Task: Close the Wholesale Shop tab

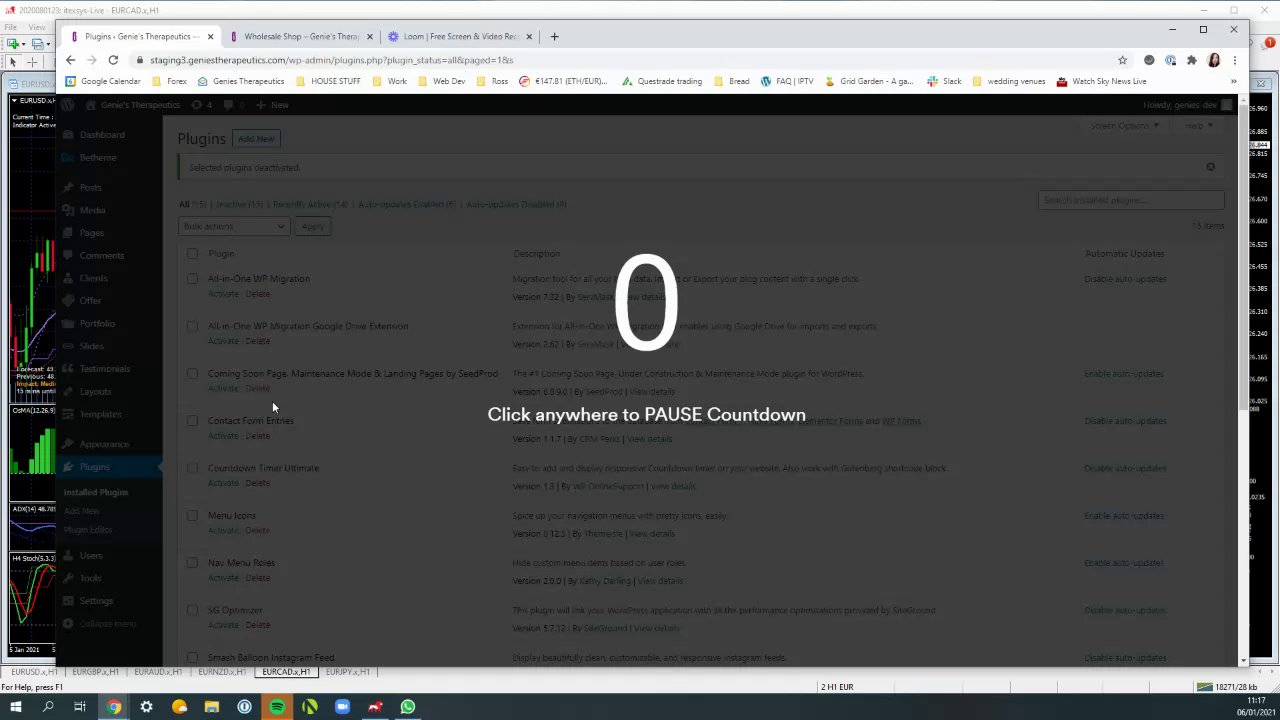Action: (370, 36)
